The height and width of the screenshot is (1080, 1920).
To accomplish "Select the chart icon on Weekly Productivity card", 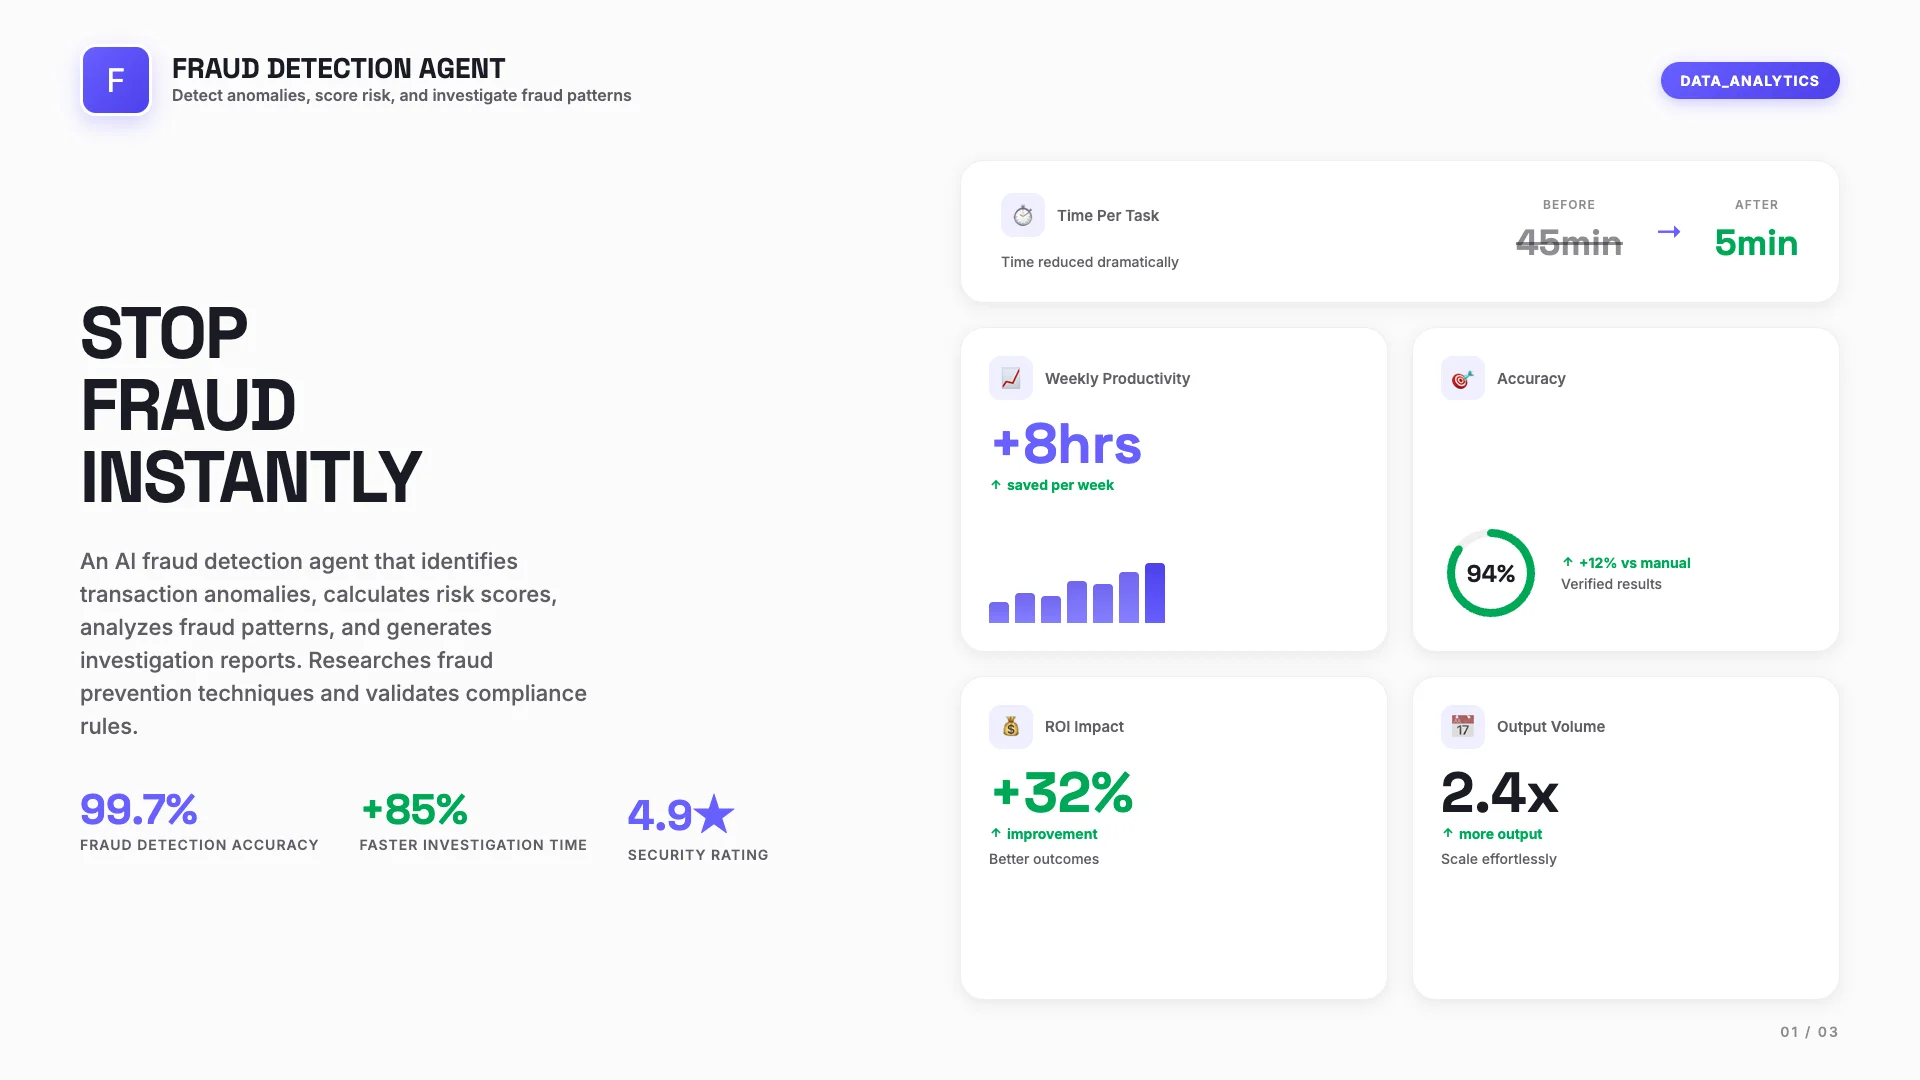I will click(x=1011, y=378).
